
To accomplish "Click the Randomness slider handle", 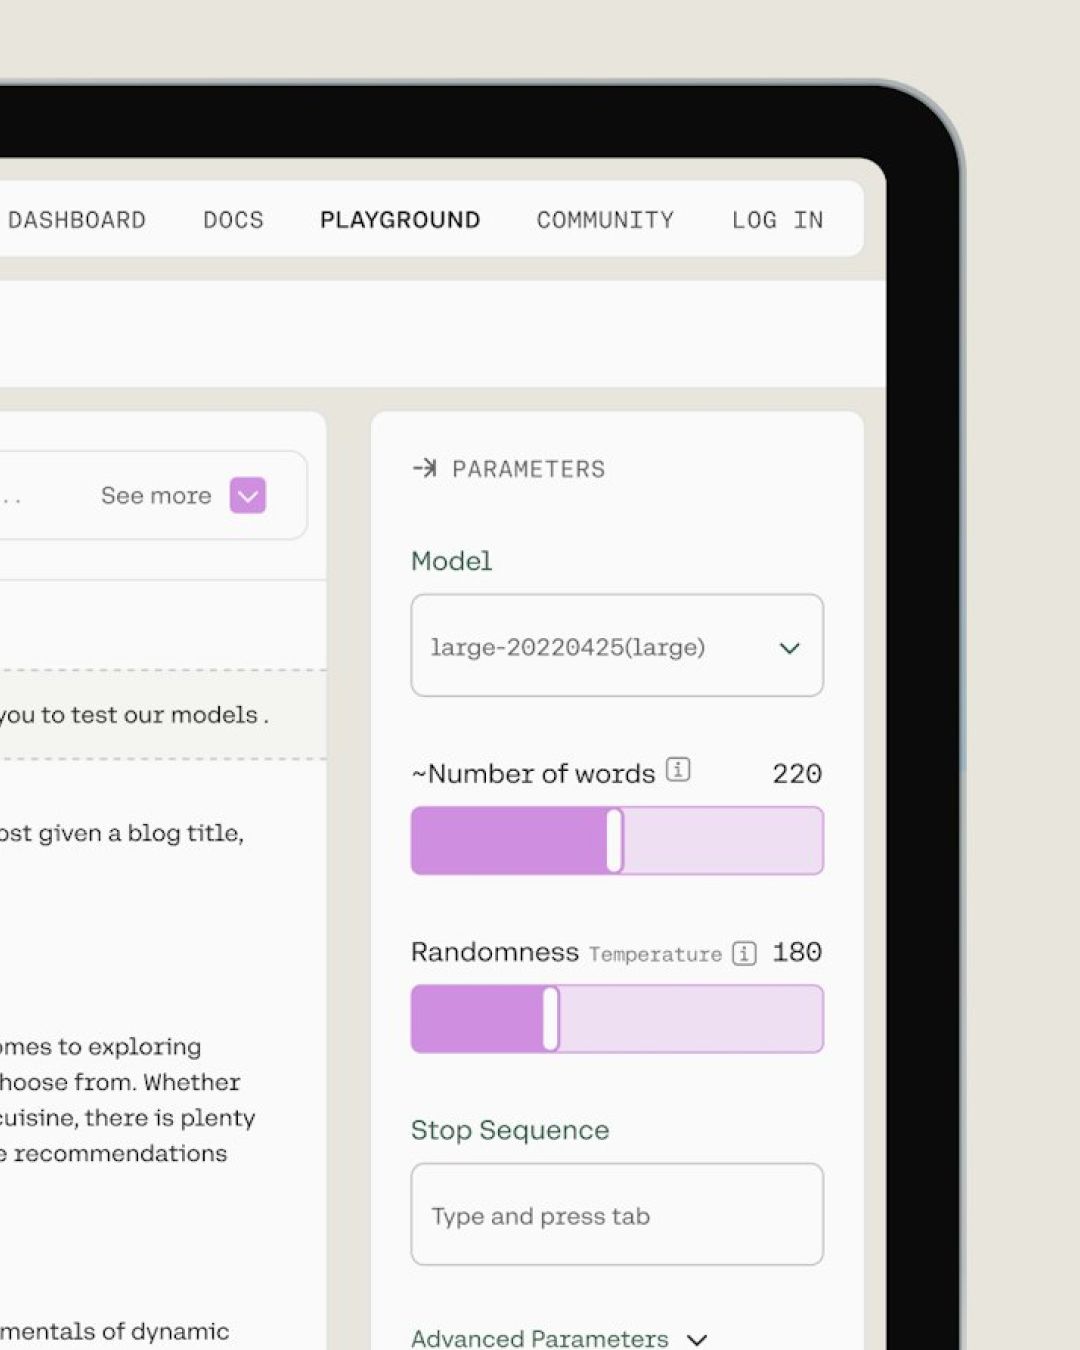I will pos(551,1019).
